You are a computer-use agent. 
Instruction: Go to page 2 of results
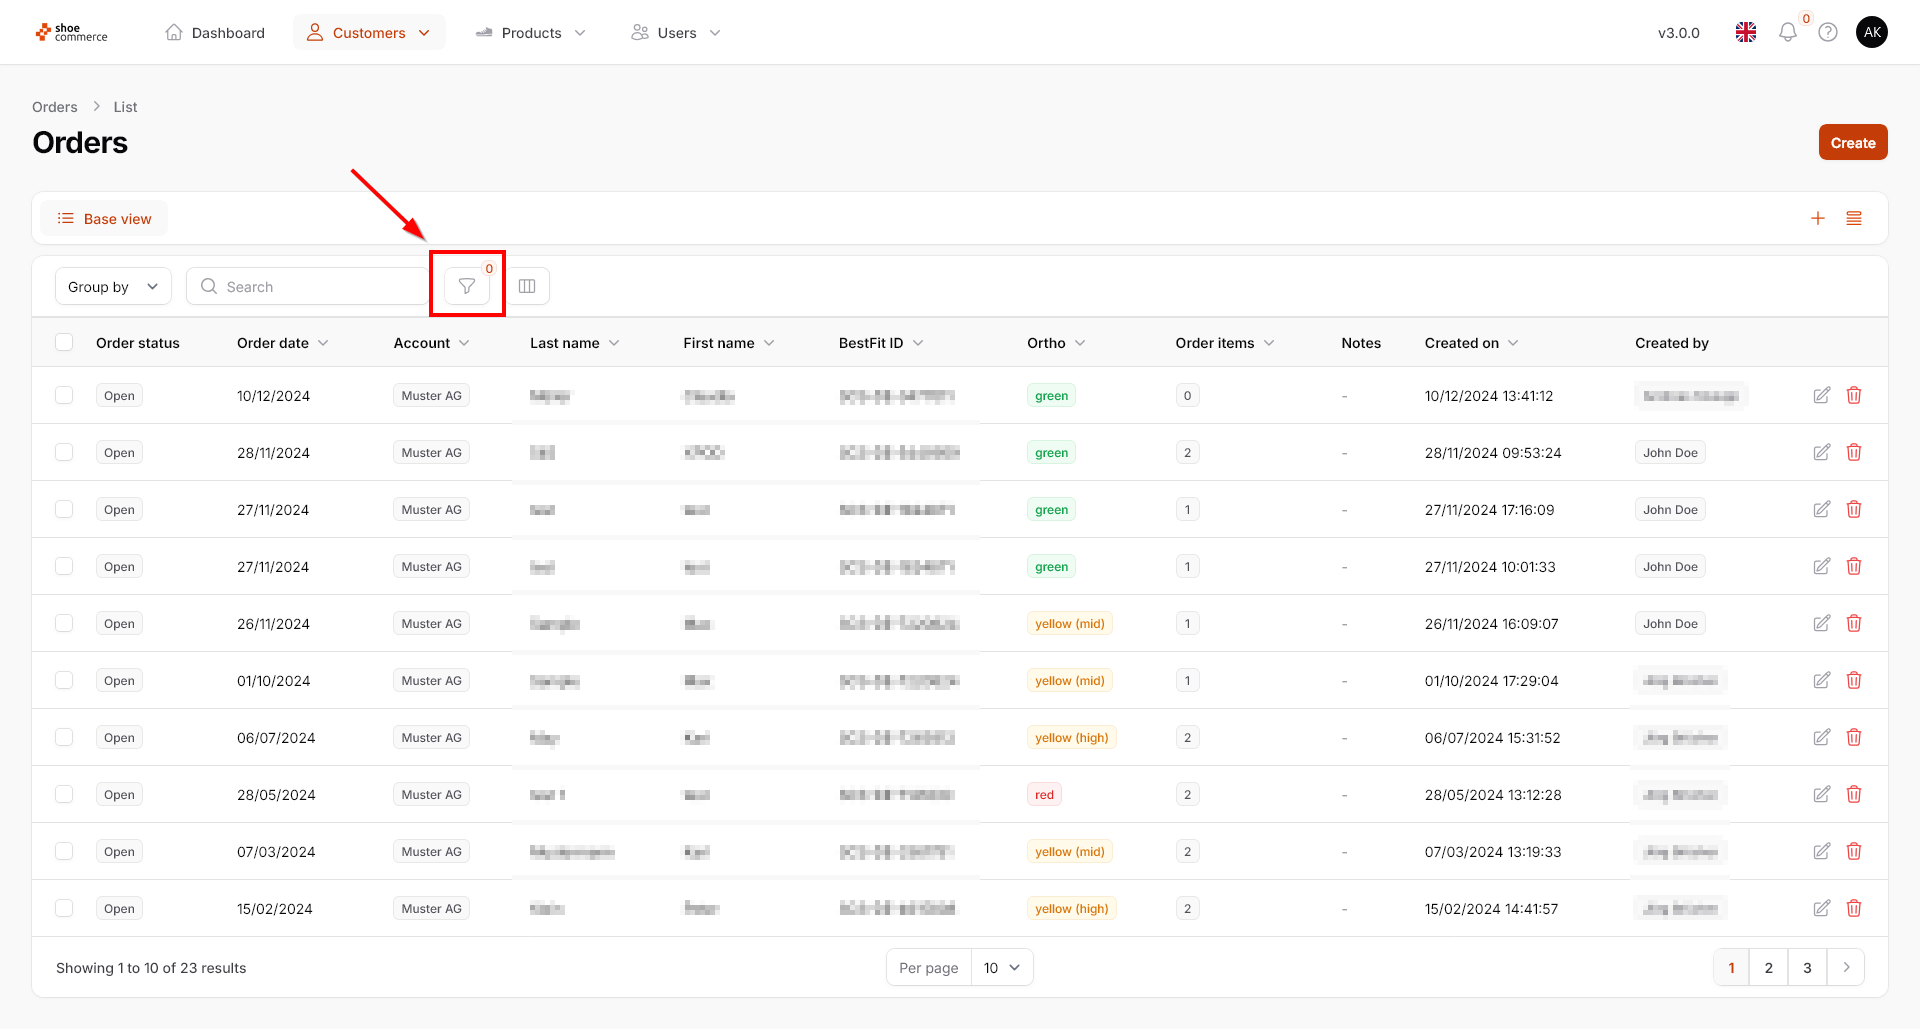[1768, 967]
